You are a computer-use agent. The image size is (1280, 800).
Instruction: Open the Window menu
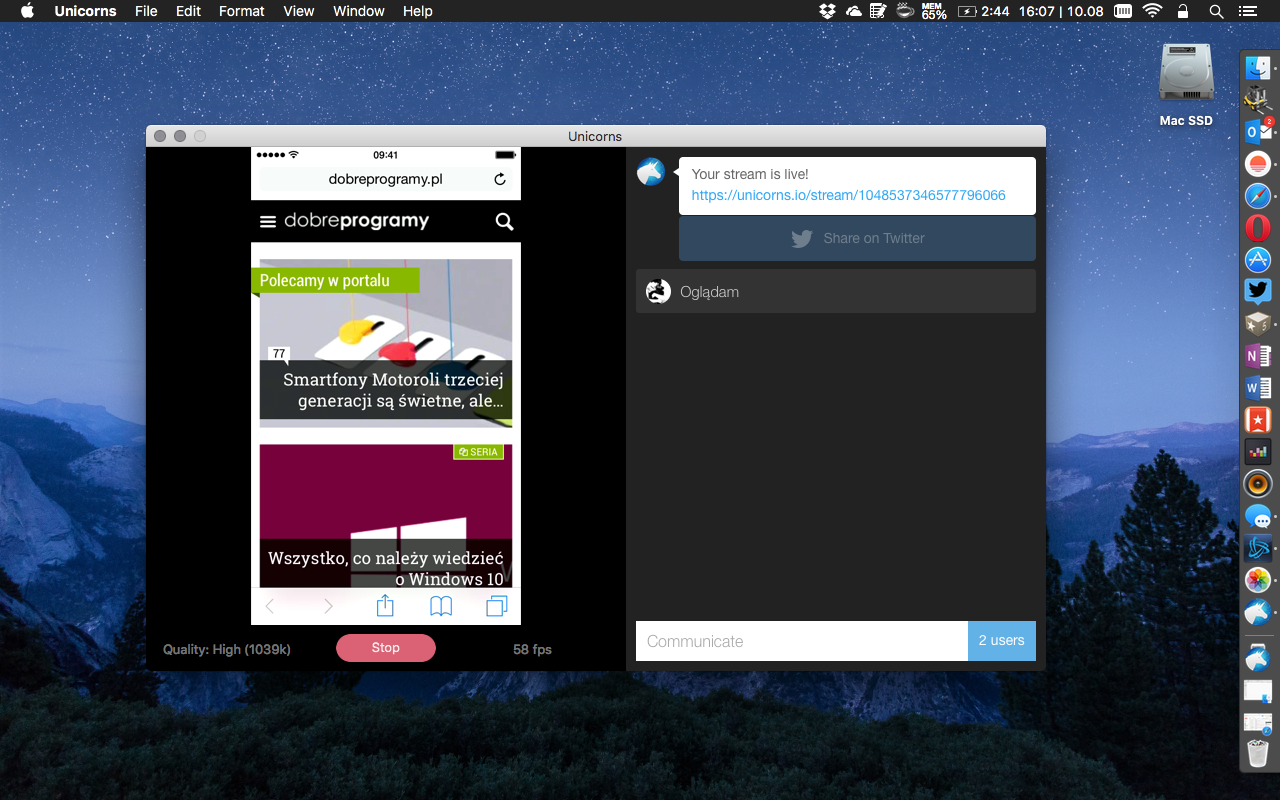click(x=359, y=11)
